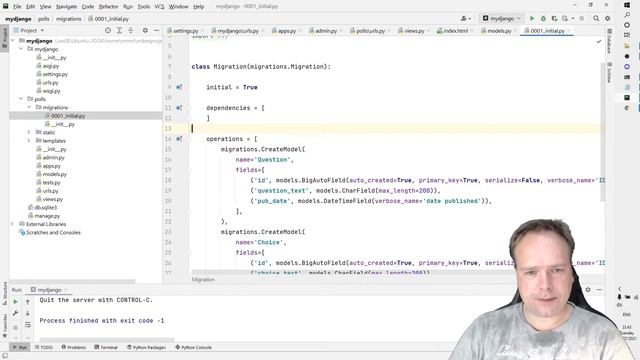Click the editor vertical scrollbar

(x=603, y=131)
